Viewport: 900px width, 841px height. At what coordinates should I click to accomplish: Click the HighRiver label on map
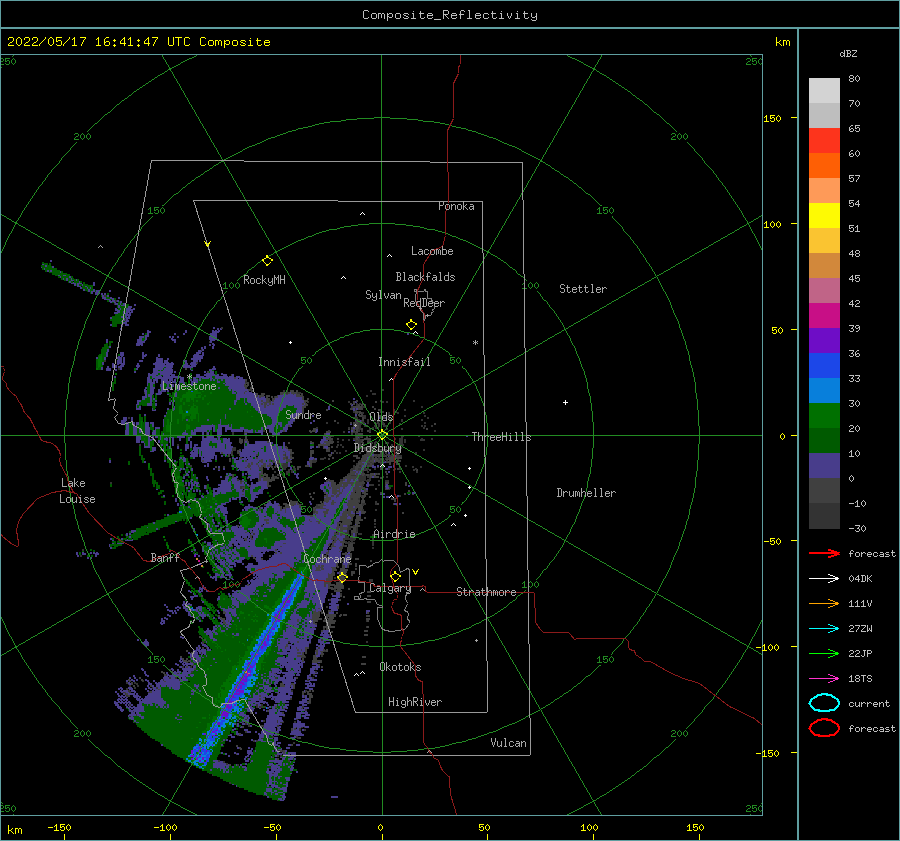click(x=415, y=702)
